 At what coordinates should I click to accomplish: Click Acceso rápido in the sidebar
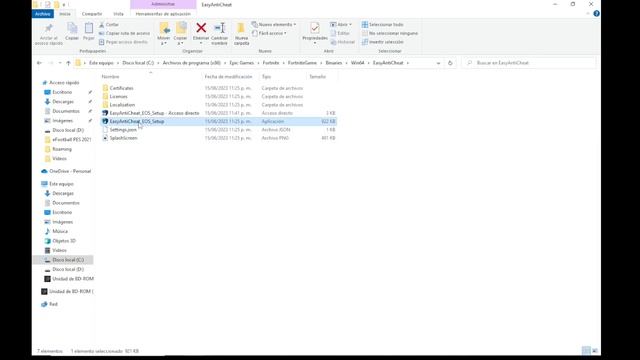(x=64, y=82)
